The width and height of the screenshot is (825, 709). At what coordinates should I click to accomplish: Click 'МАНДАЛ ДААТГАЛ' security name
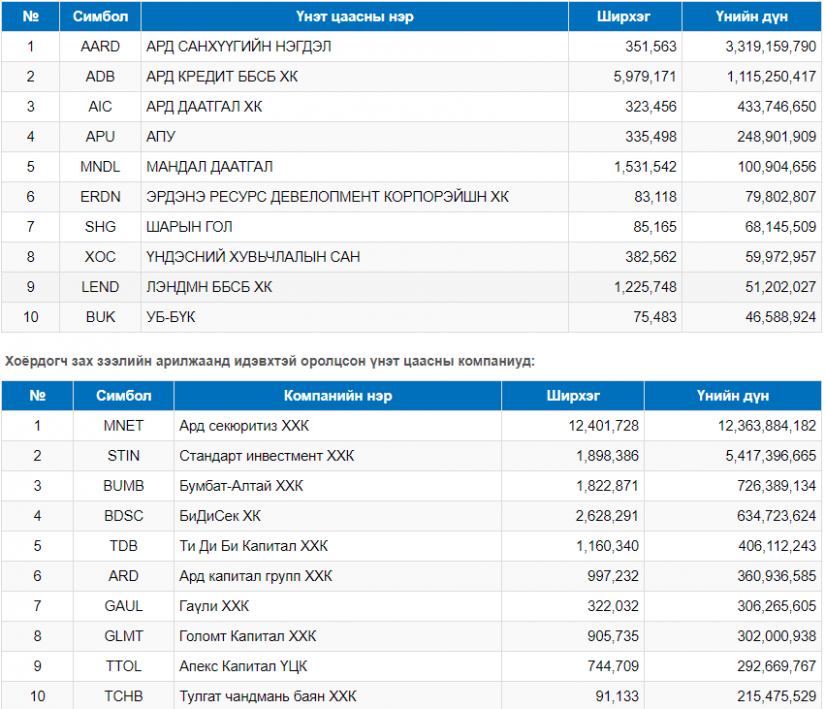(x=209, y=166)
